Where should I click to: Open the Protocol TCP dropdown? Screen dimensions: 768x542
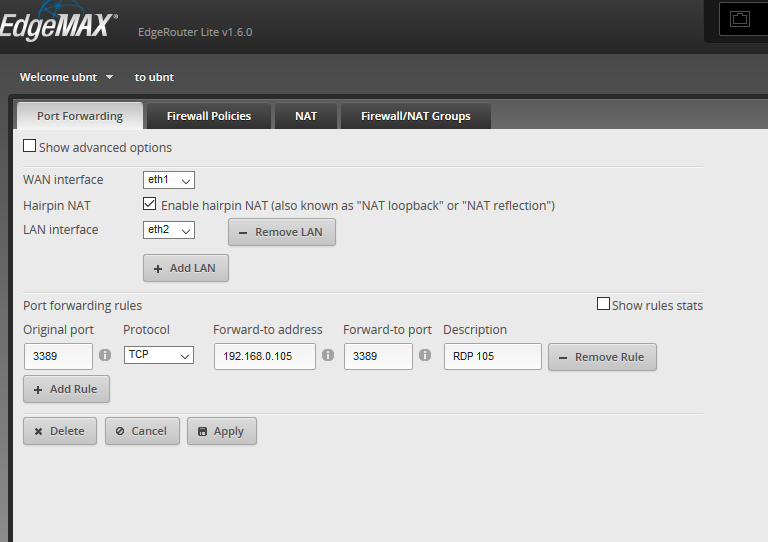158,355
